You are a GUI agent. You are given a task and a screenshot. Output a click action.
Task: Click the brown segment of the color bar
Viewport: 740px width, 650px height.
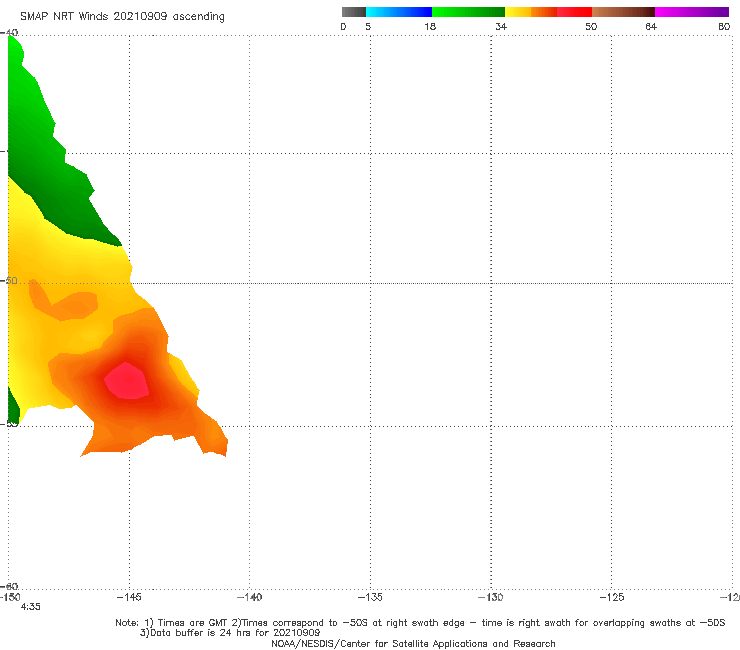(623, 12)
